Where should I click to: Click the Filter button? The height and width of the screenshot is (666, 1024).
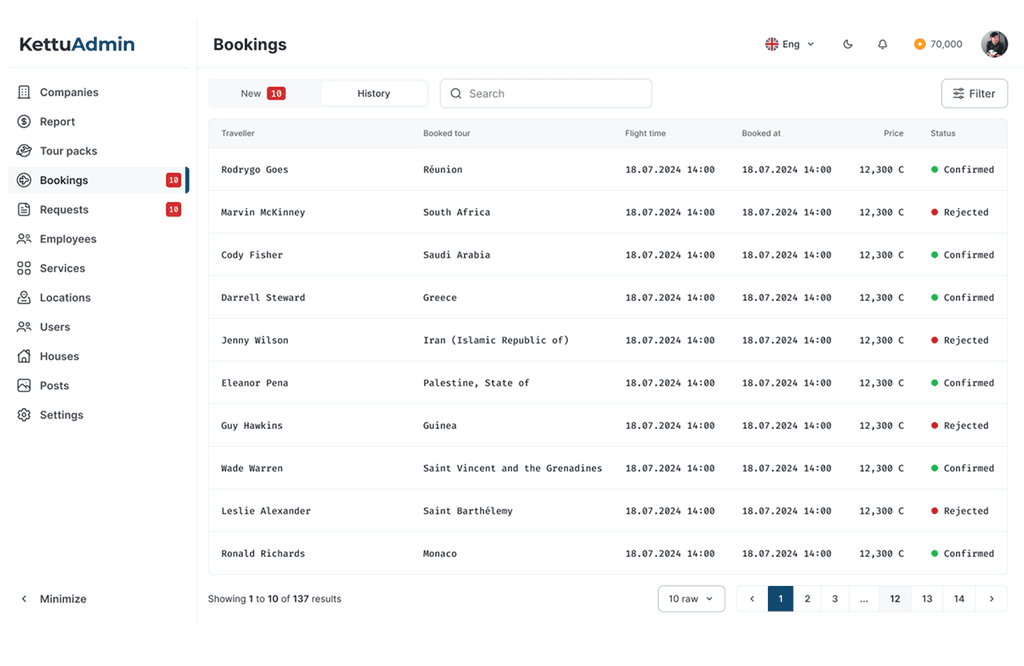click(974, 93)
